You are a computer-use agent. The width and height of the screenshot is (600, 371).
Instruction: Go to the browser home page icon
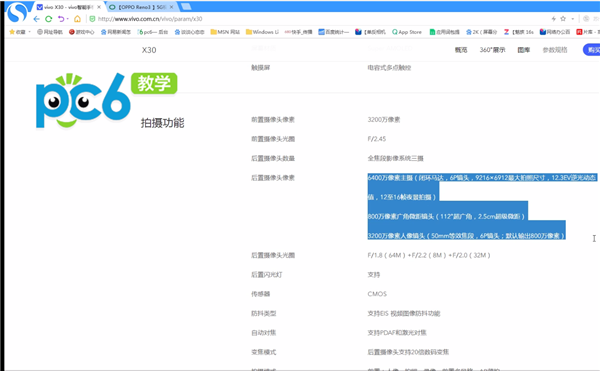pyautogui.click(x=77, y=19)
